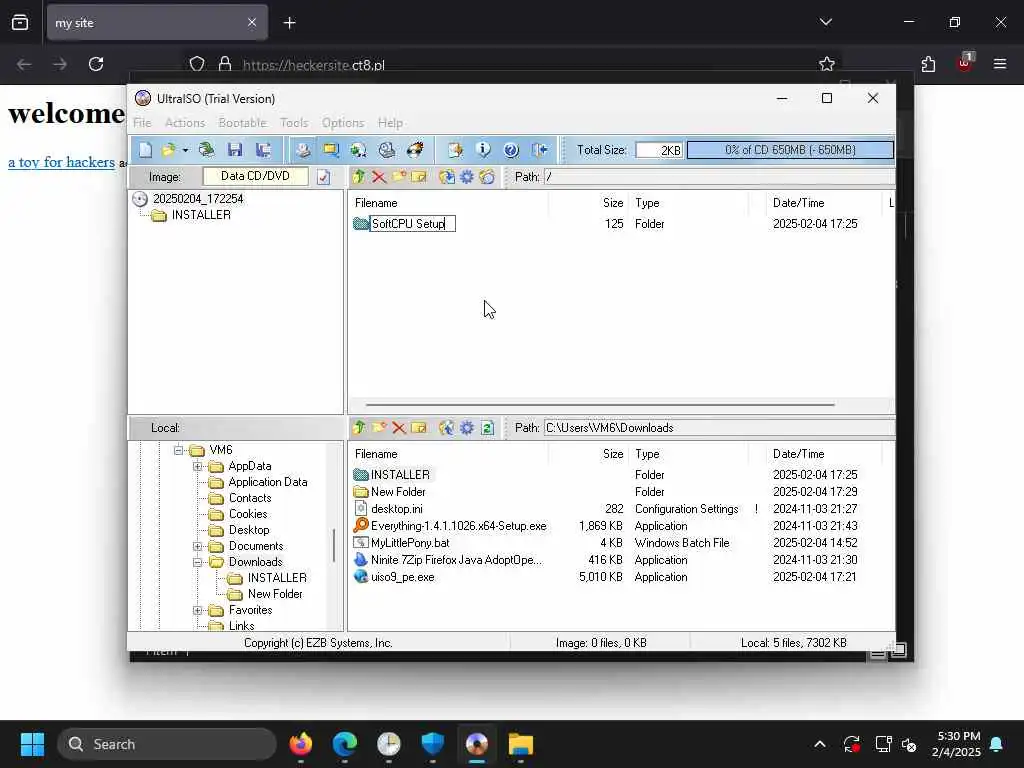Select the Desktop folder in Local tree
Screen dimensions: 1024x768
[249, 530]
